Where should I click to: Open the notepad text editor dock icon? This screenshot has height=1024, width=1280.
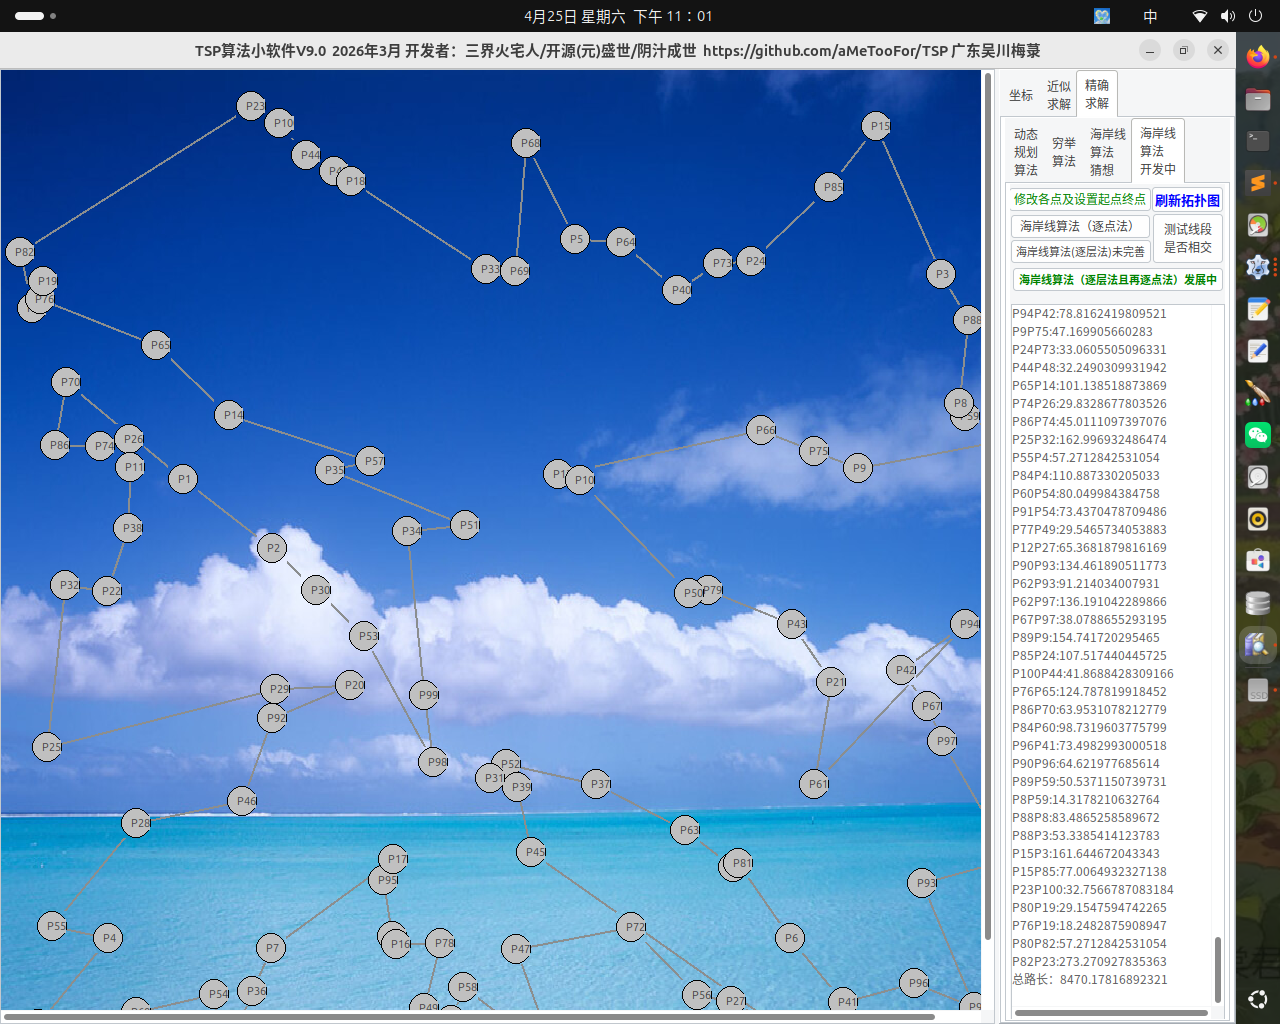pyautogui.click(x=1258, y=309)
